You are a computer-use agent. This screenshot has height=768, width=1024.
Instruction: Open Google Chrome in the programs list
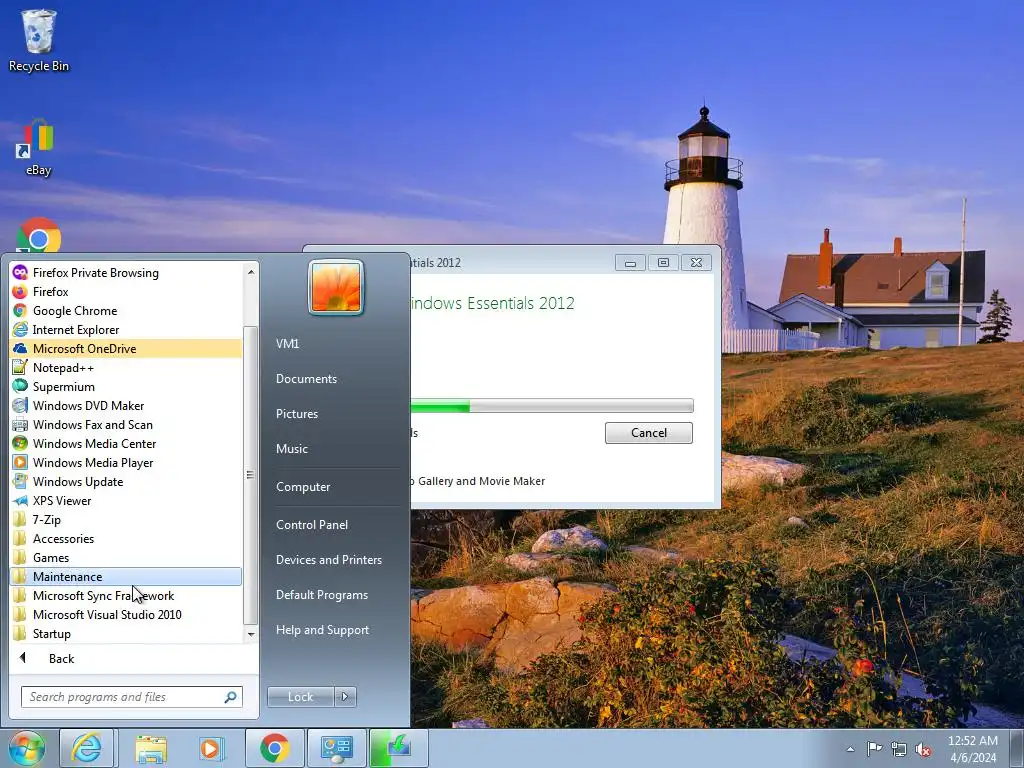(x=126, y=311)
